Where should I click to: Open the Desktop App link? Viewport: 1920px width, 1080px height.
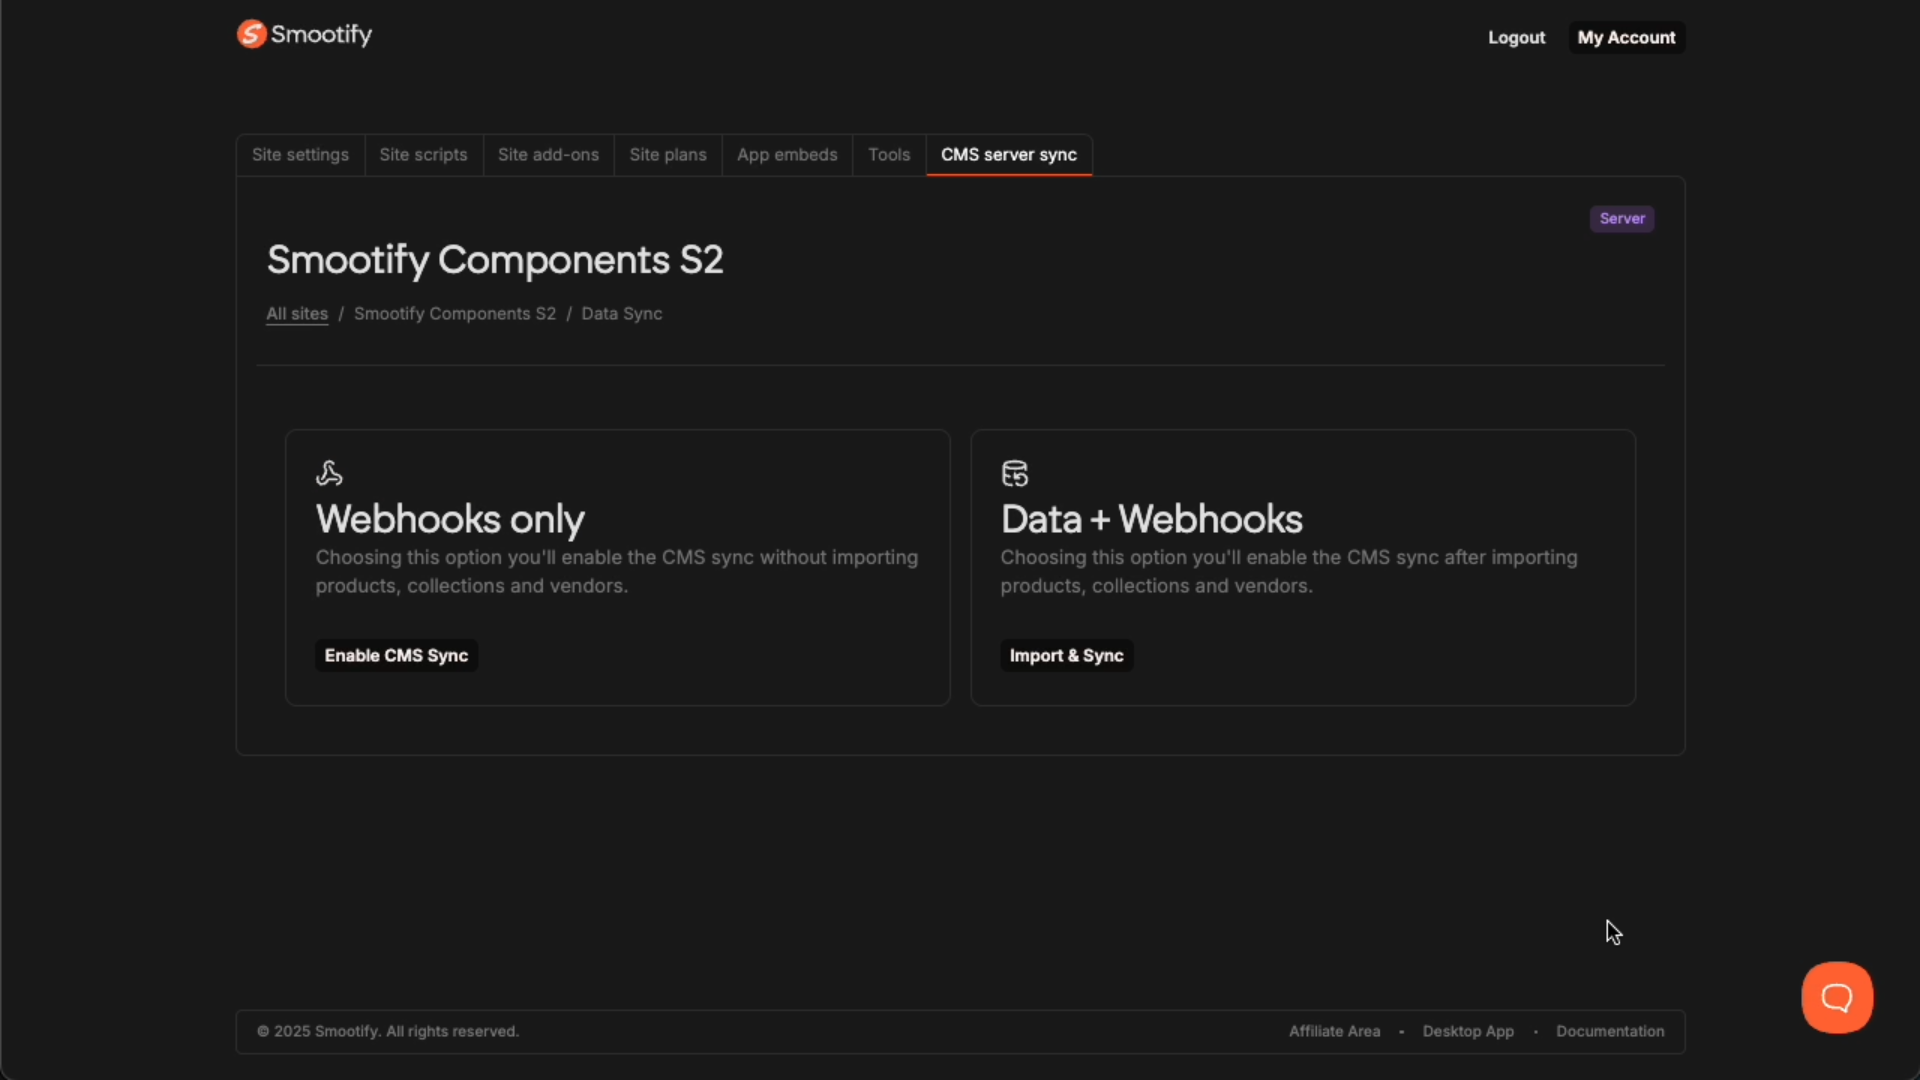coord(1467,1031)
